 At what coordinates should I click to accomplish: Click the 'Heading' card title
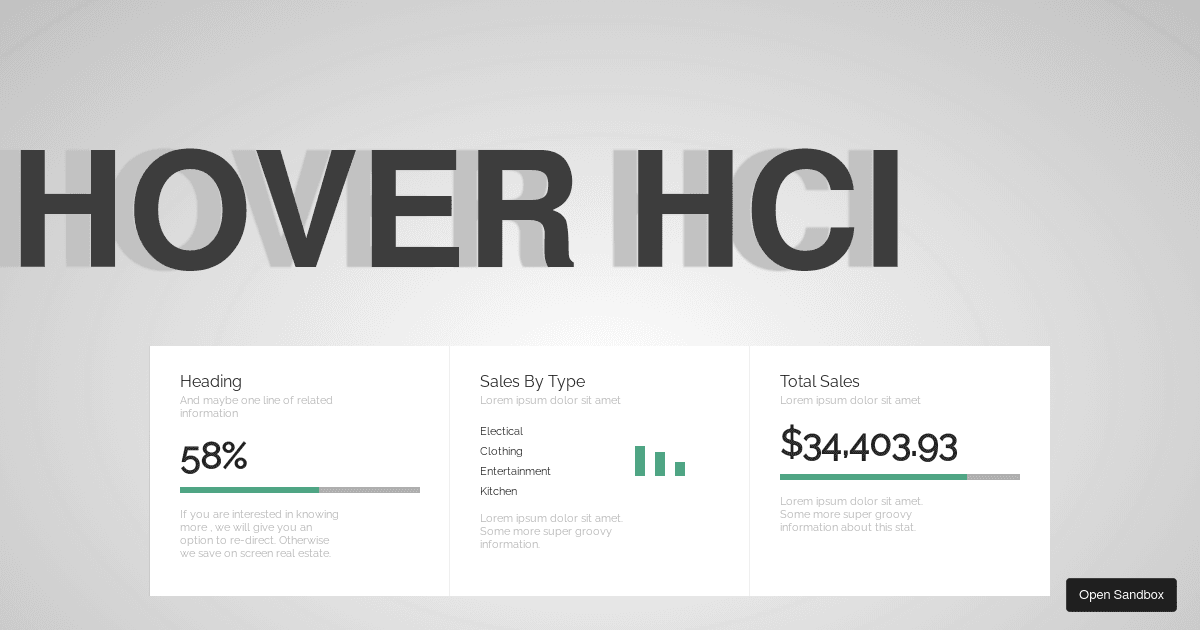point(211,381)
